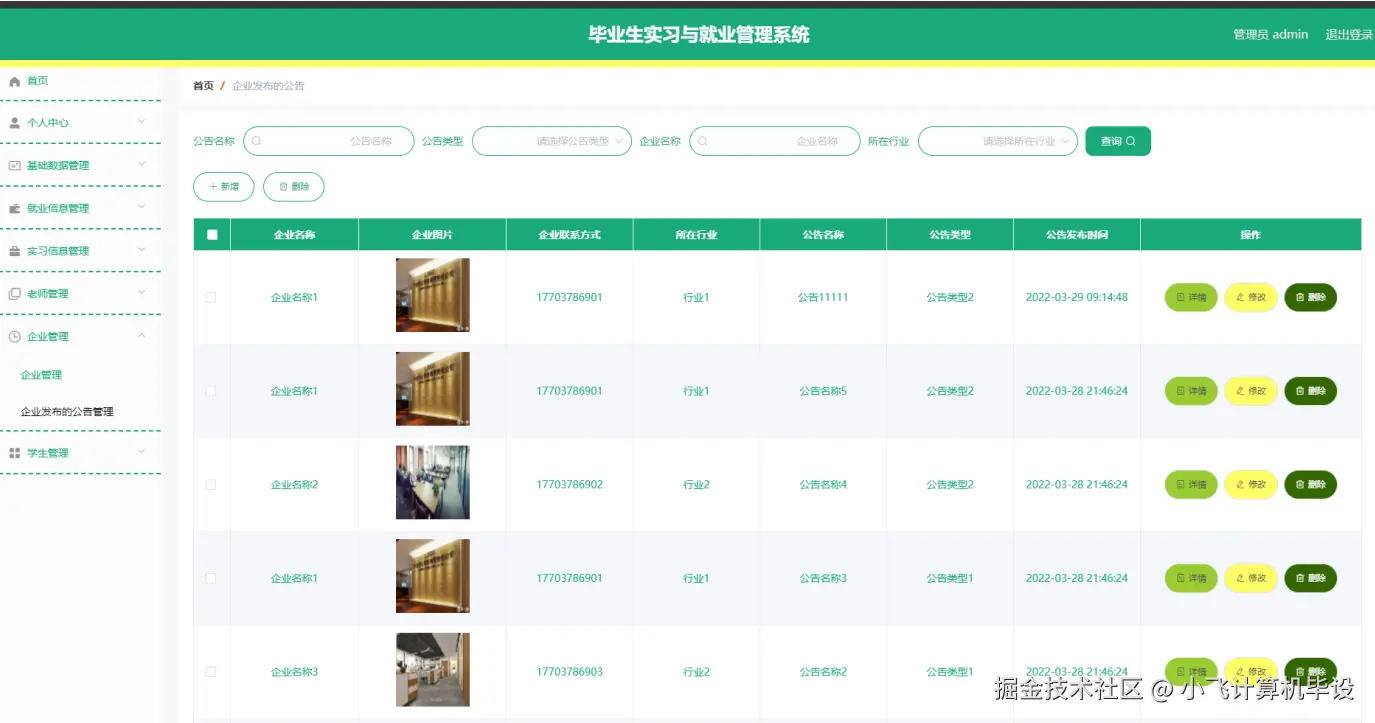
Task: Check the row checkbox for 公告名称3
Action: click(211, 578)
